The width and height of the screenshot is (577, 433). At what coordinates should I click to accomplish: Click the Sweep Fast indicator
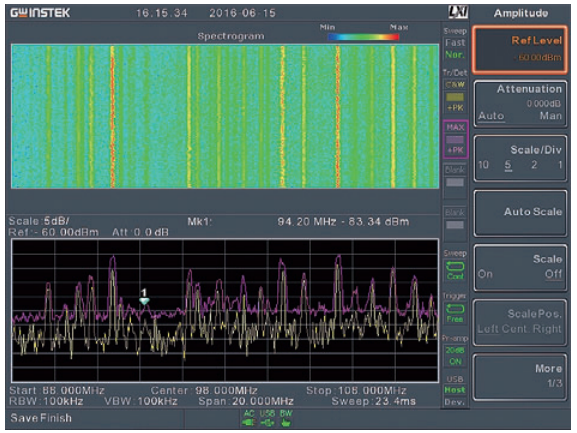point(455,43)
